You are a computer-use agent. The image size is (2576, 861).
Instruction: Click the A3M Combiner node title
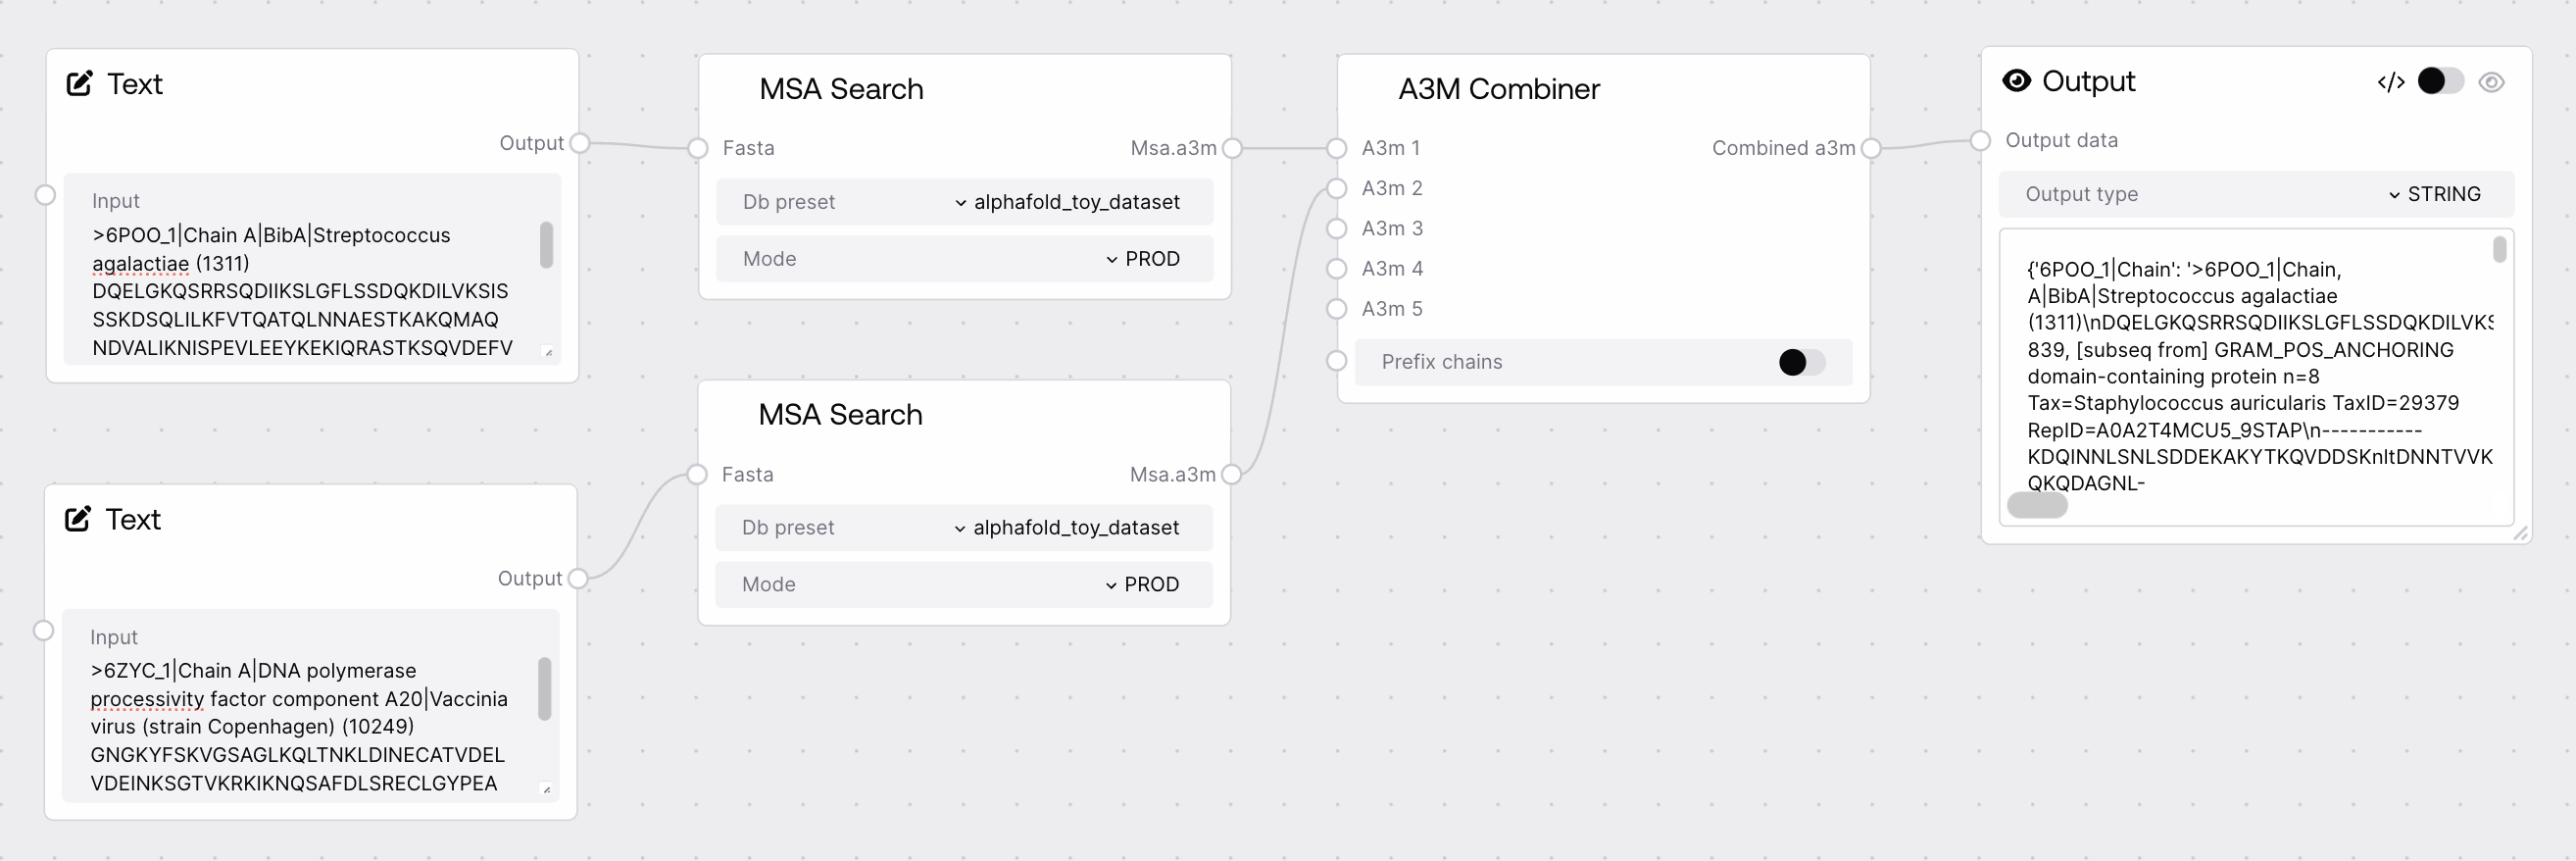coord(1499,89)
